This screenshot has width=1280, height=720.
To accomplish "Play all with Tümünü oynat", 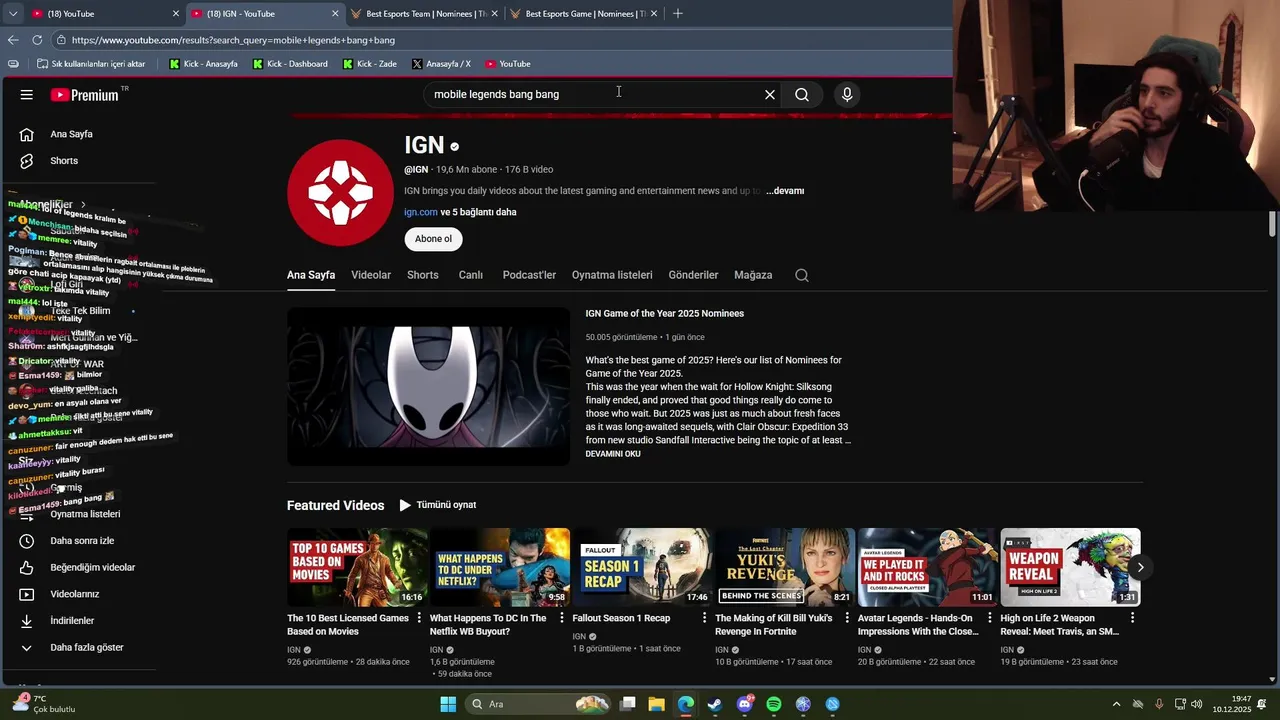I will (x=437, y=505).
